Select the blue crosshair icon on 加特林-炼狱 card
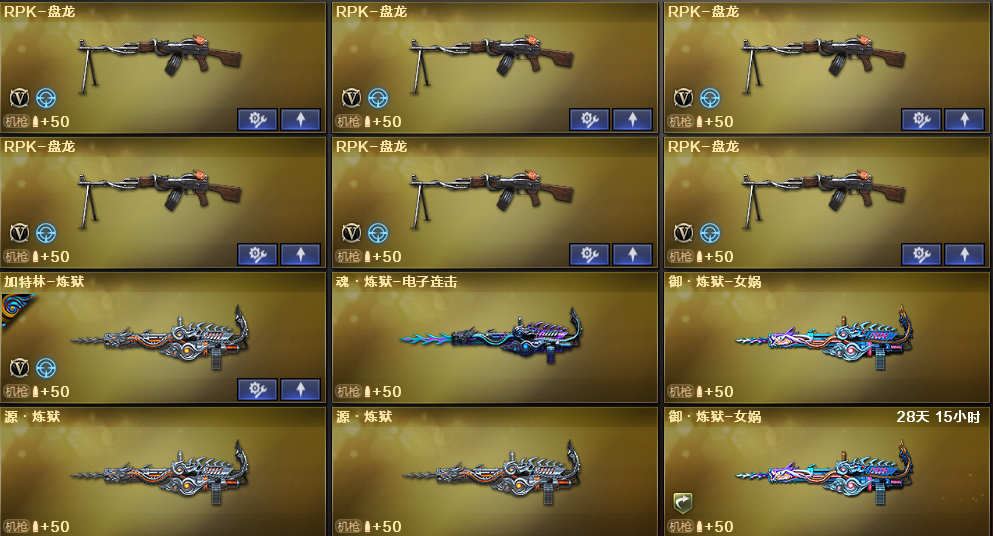This screenshot has height=536, width=993. click(46, 368)
